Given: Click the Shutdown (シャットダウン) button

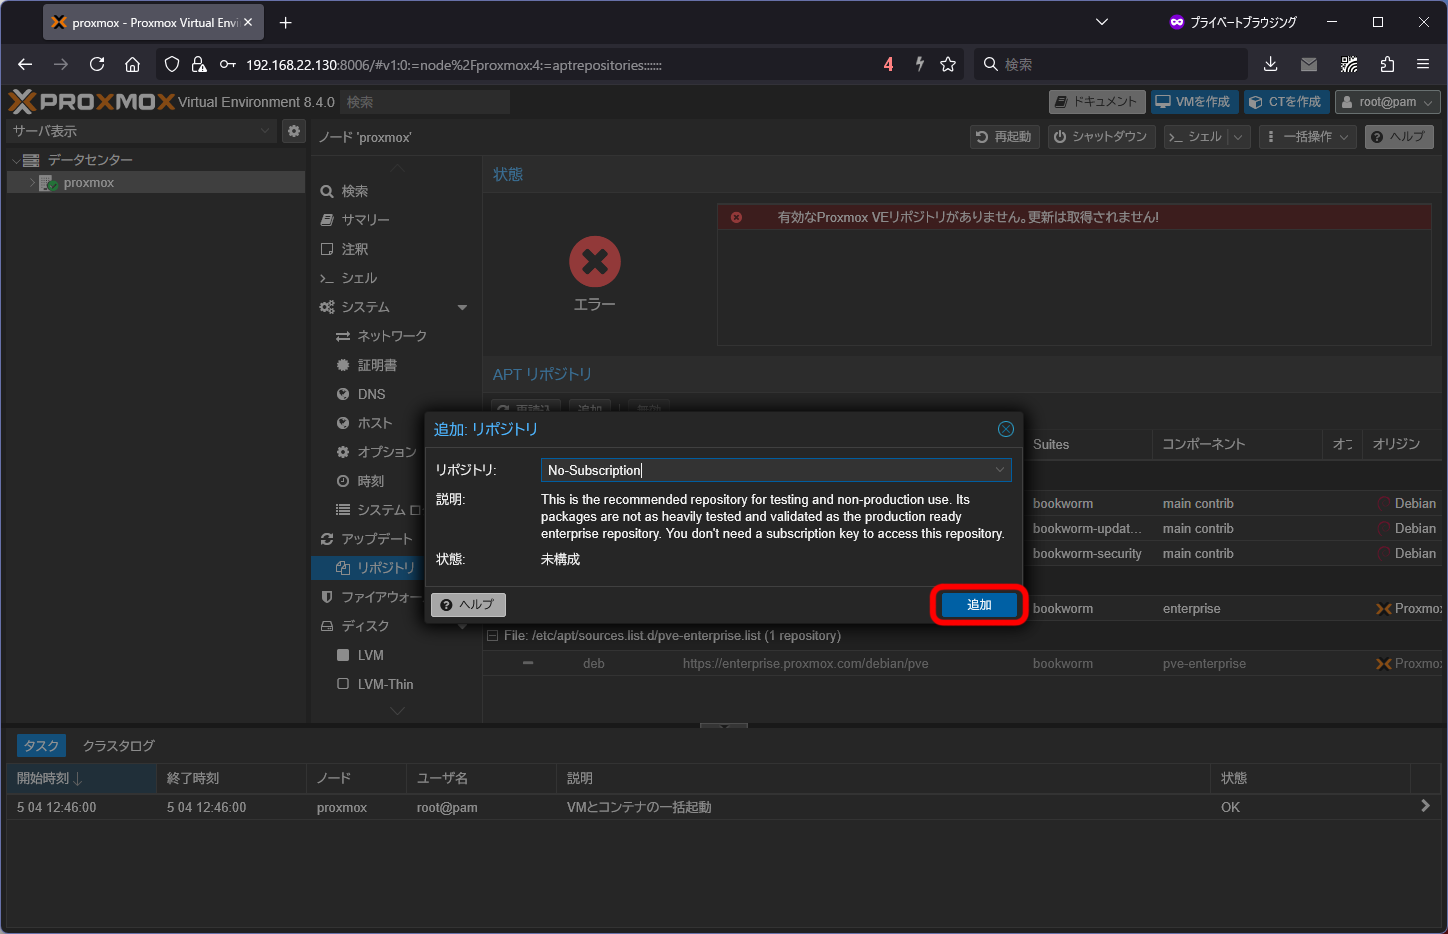Looking at the screenshot, I should 1101,137.
